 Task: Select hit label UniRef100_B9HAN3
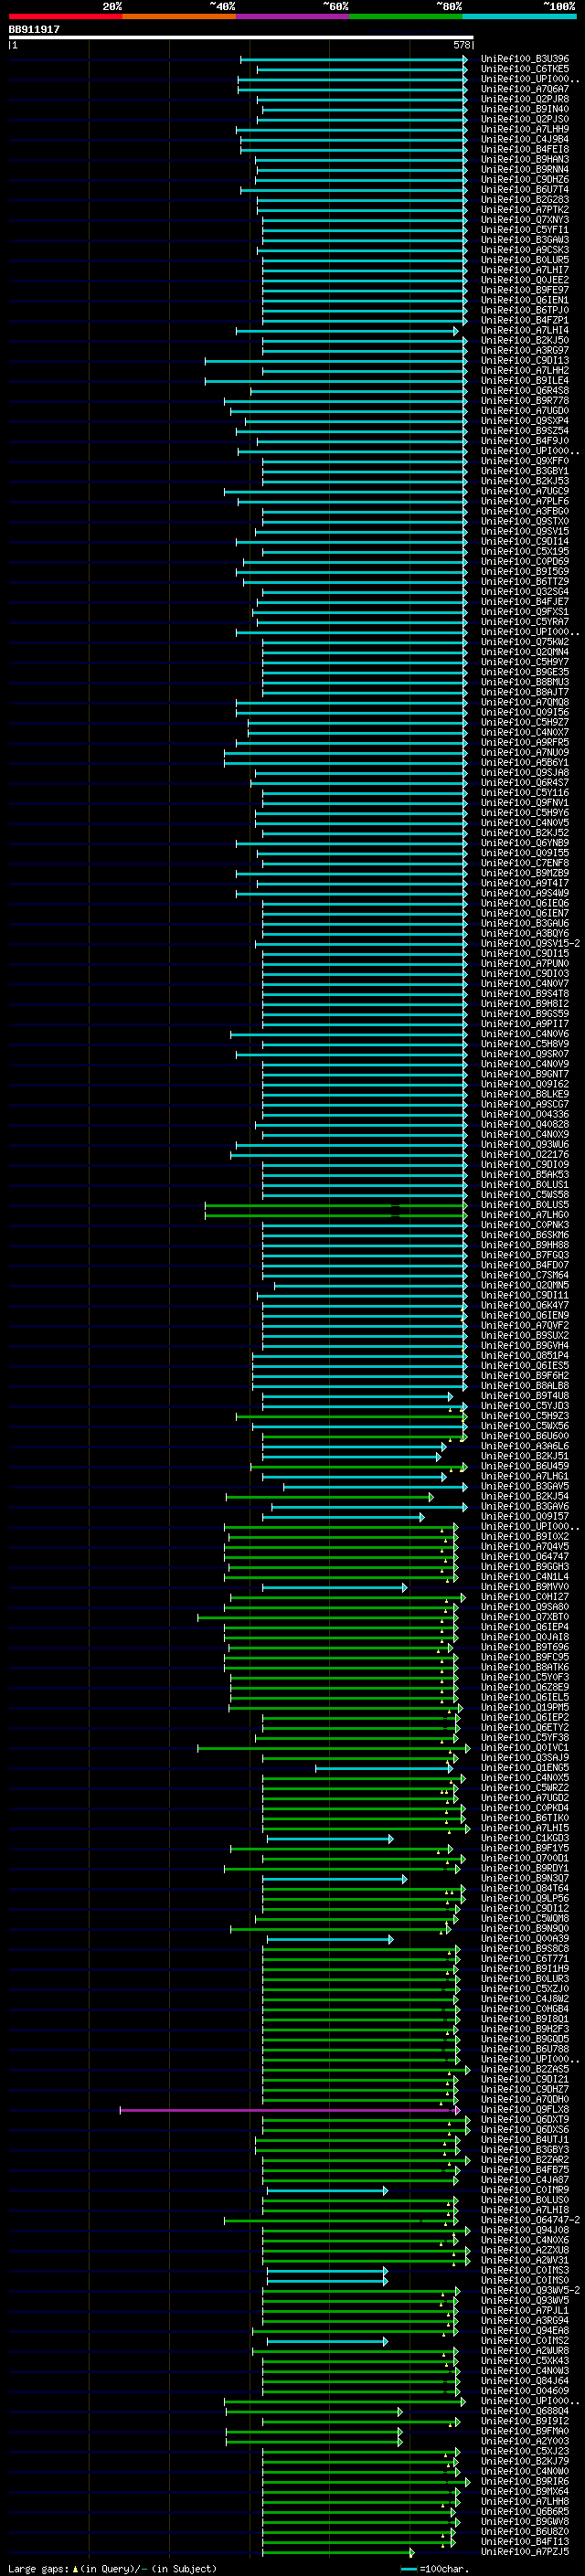524,159
